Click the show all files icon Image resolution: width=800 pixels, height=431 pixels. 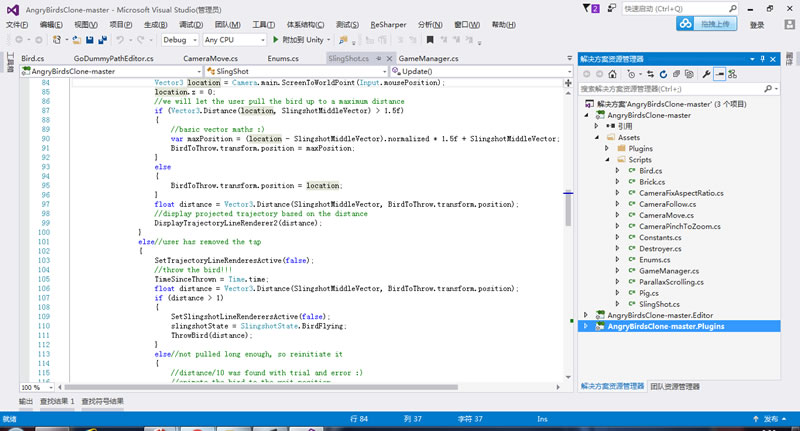coord(689,74)
